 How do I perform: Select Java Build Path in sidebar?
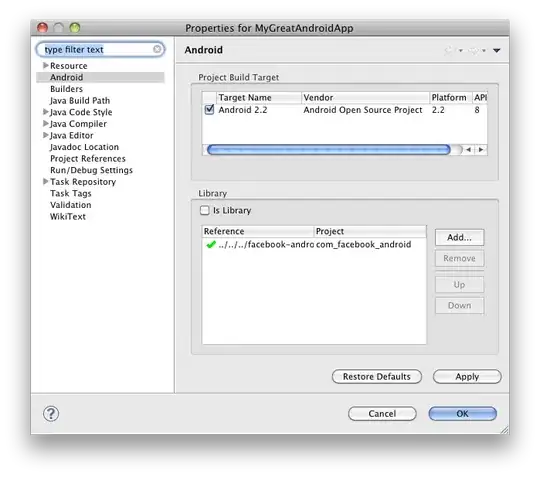tap(80, 101)
